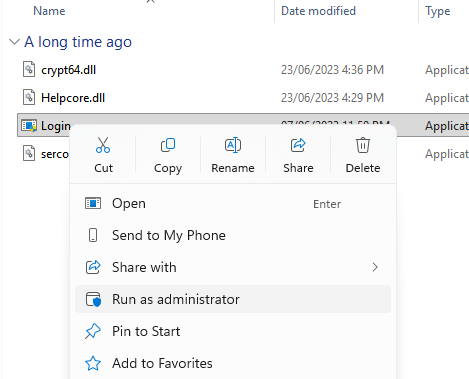The width and height of the screenshot is (469, 379).
Task: Click the Delete trash can icon
Action: [x=363, y=145]
